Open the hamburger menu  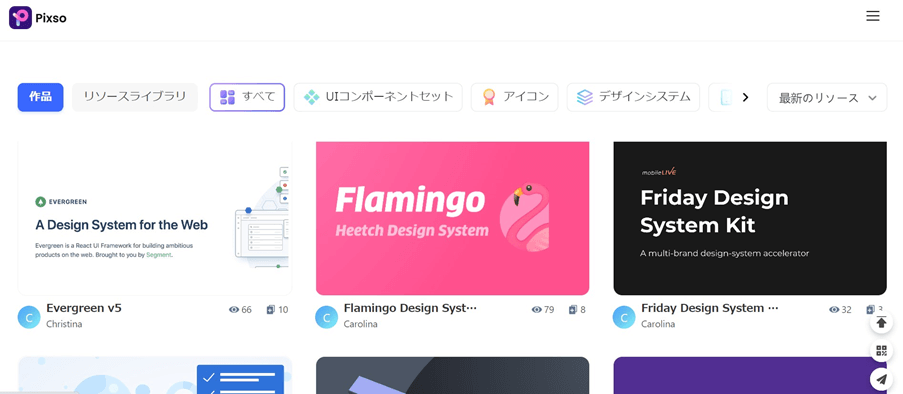coord(872,16)
